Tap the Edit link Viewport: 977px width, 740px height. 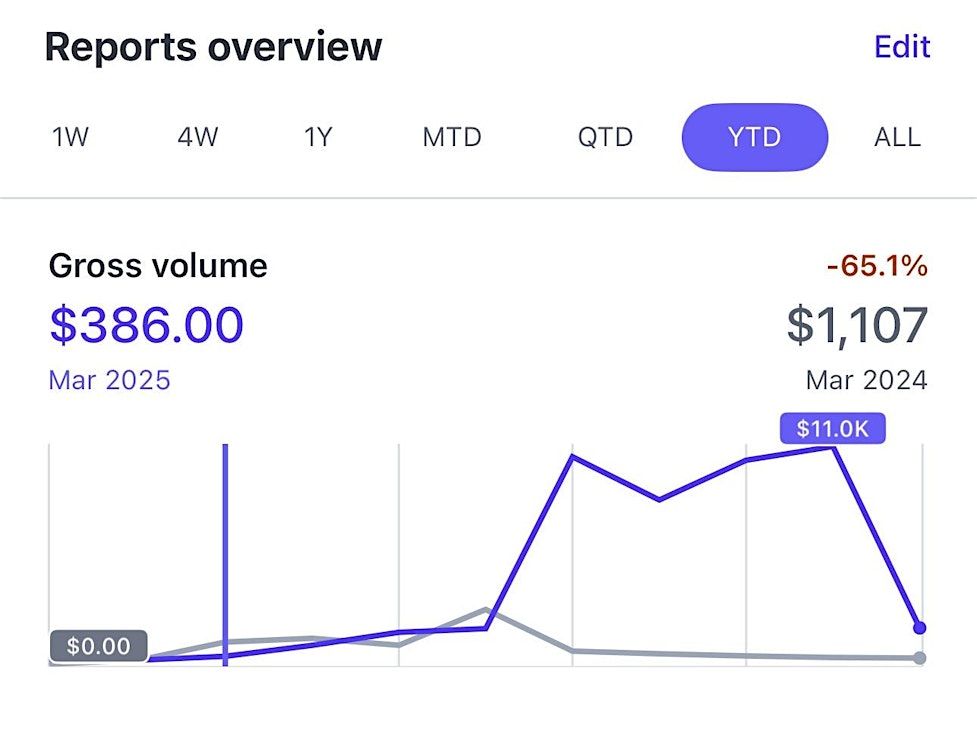[x=901, y=47]
